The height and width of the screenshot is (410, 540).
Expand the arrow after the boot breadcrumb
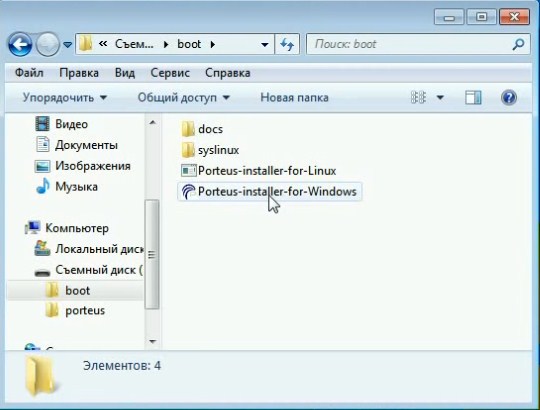click(x=212, y=44)
